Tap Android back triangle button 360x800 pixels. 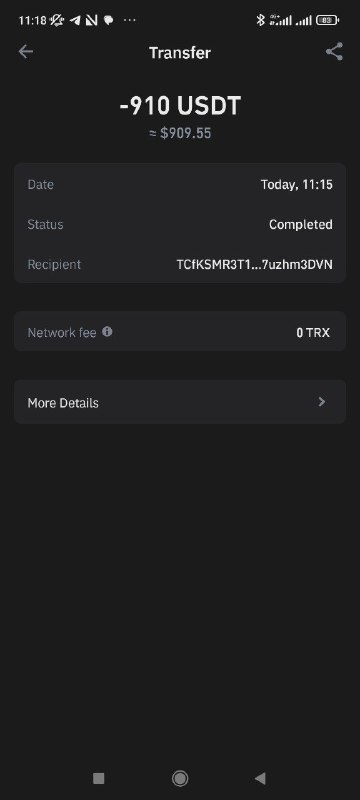[x=260, y=778]
